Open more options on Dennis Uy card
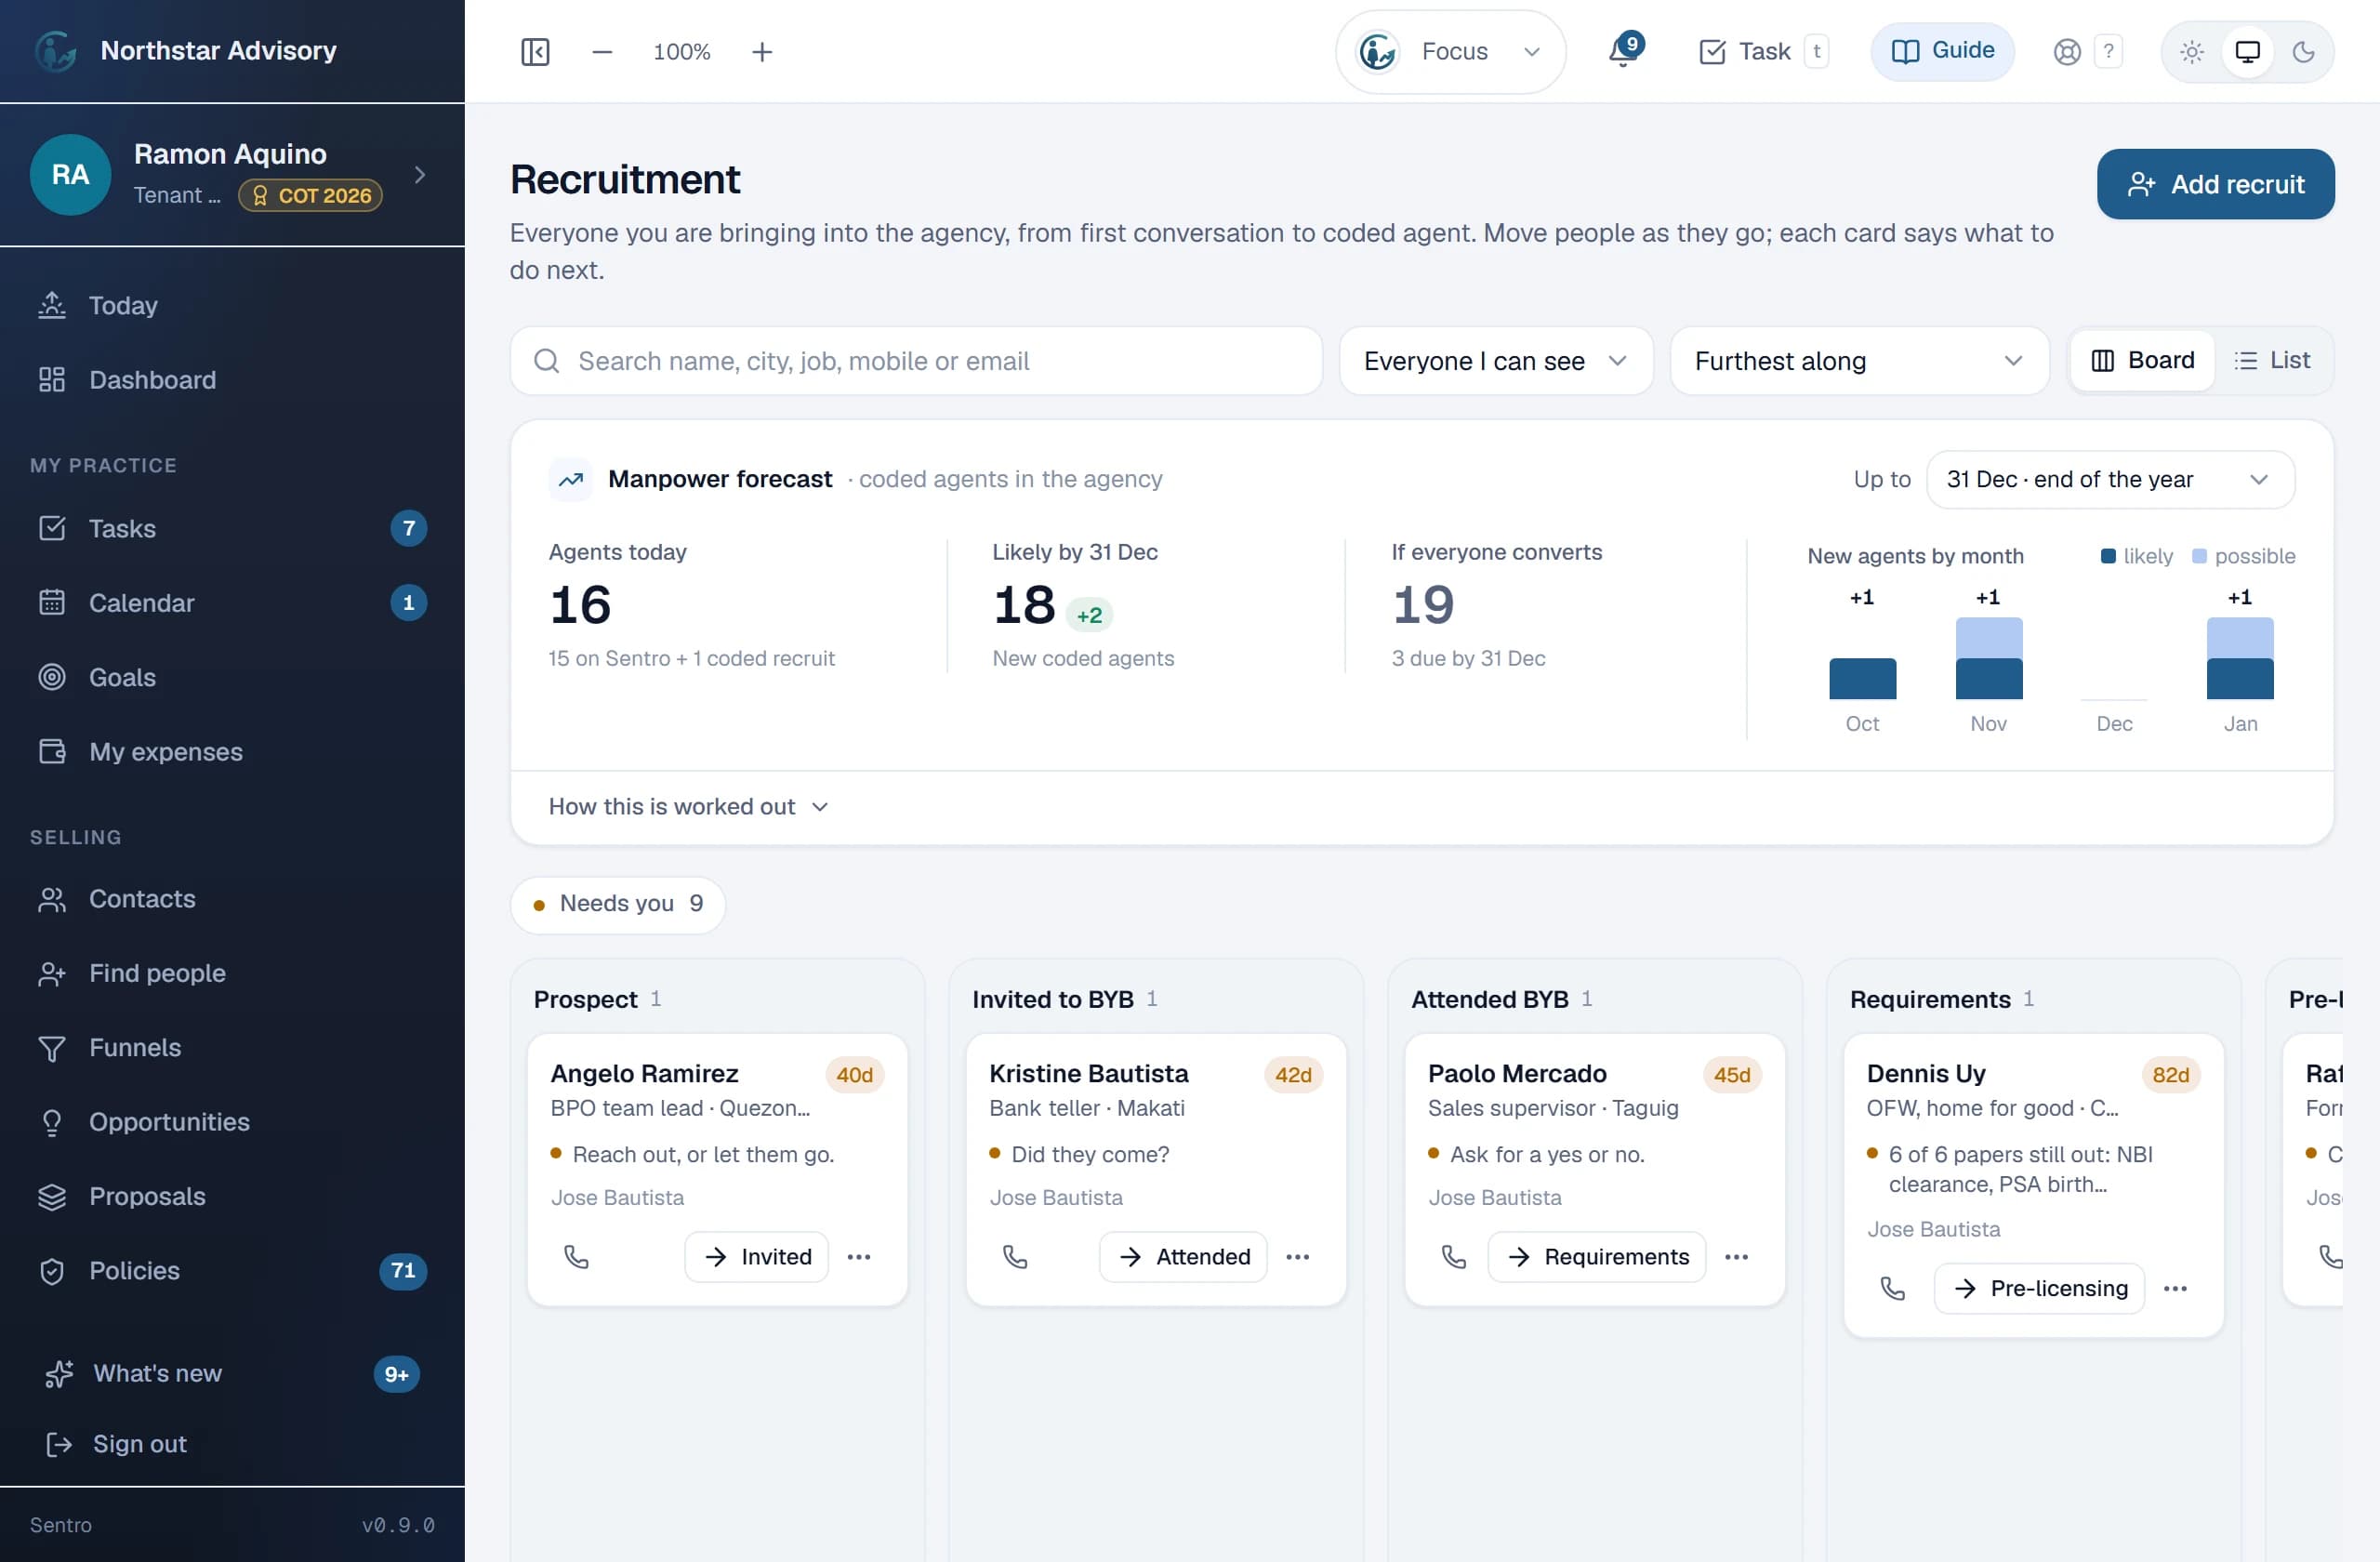 pyautogui.click(x=2176, y=1288)
